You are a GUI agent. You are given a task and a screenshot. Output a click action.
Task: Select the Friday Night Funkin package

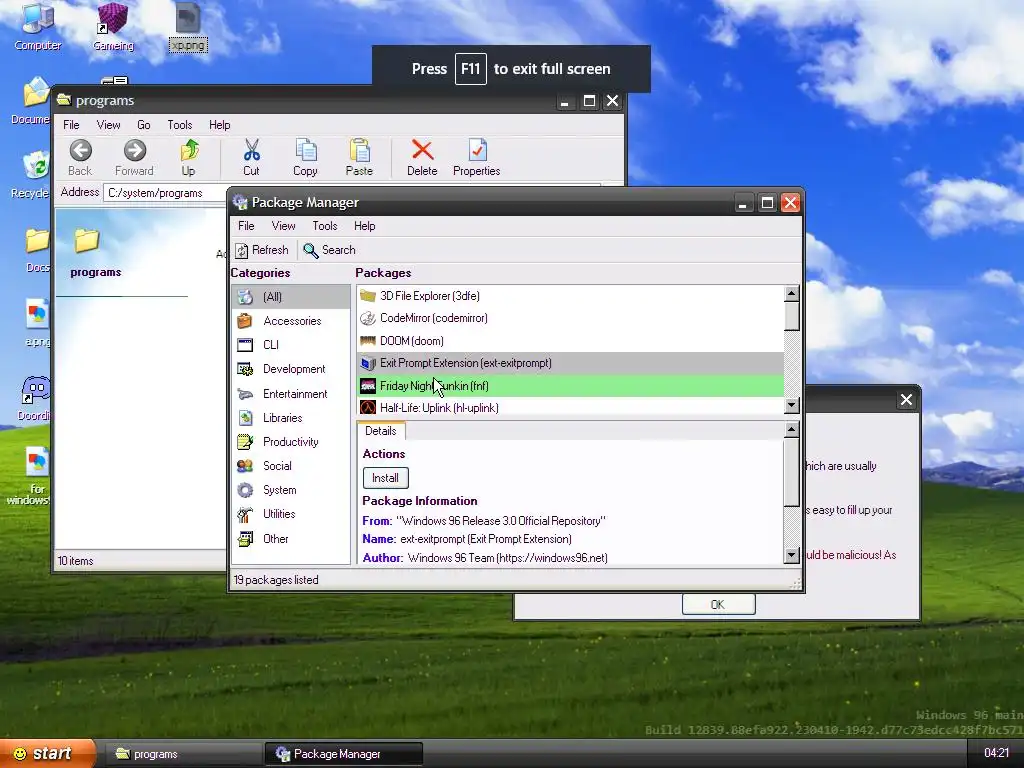point(570,386)
